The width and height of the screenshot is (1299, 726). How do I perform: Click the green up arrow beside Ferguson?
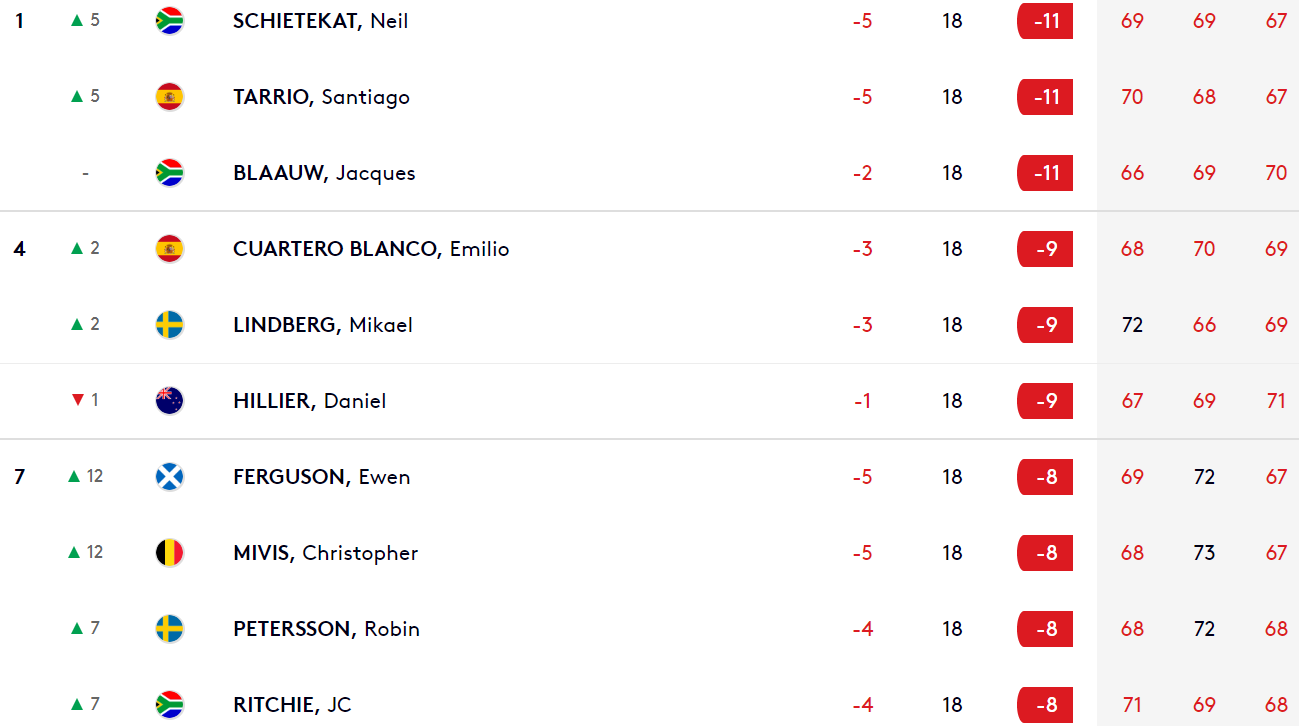pos(74,477)
